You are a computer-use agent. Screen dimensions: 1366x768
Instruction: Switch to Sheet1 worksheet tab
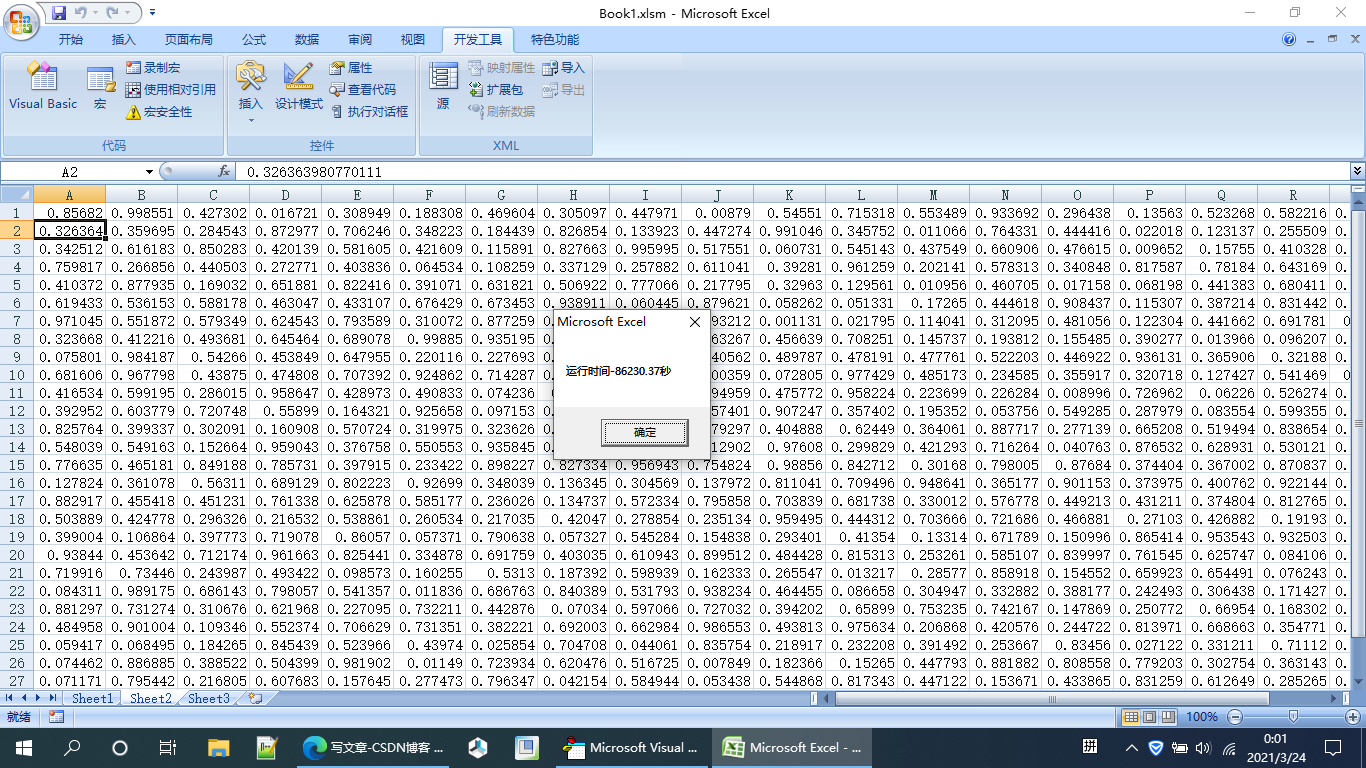[92, 699]
